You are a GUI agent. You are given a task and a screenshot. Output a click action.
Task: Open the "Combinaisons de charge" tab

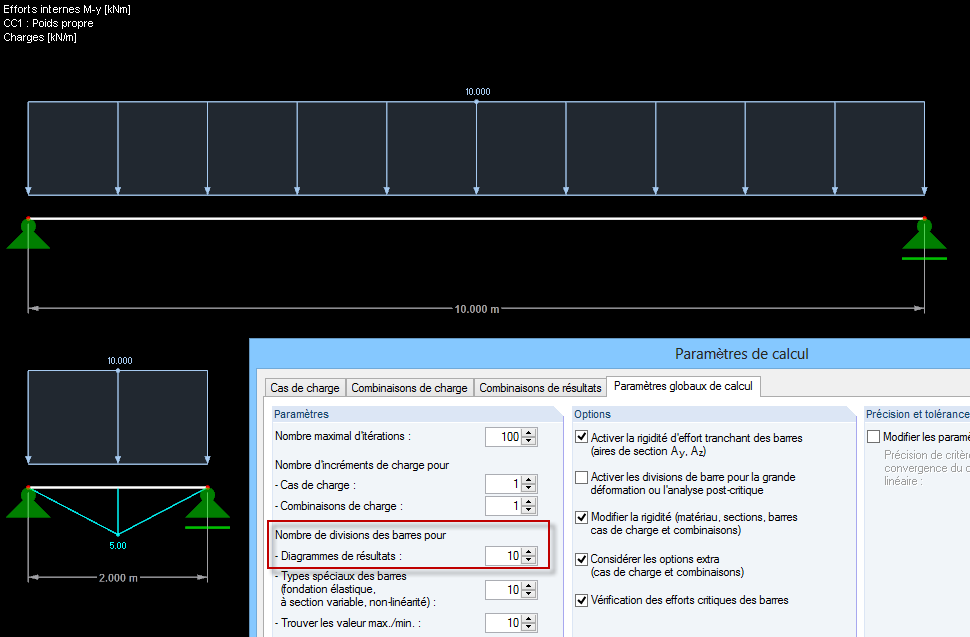(409, 386)
